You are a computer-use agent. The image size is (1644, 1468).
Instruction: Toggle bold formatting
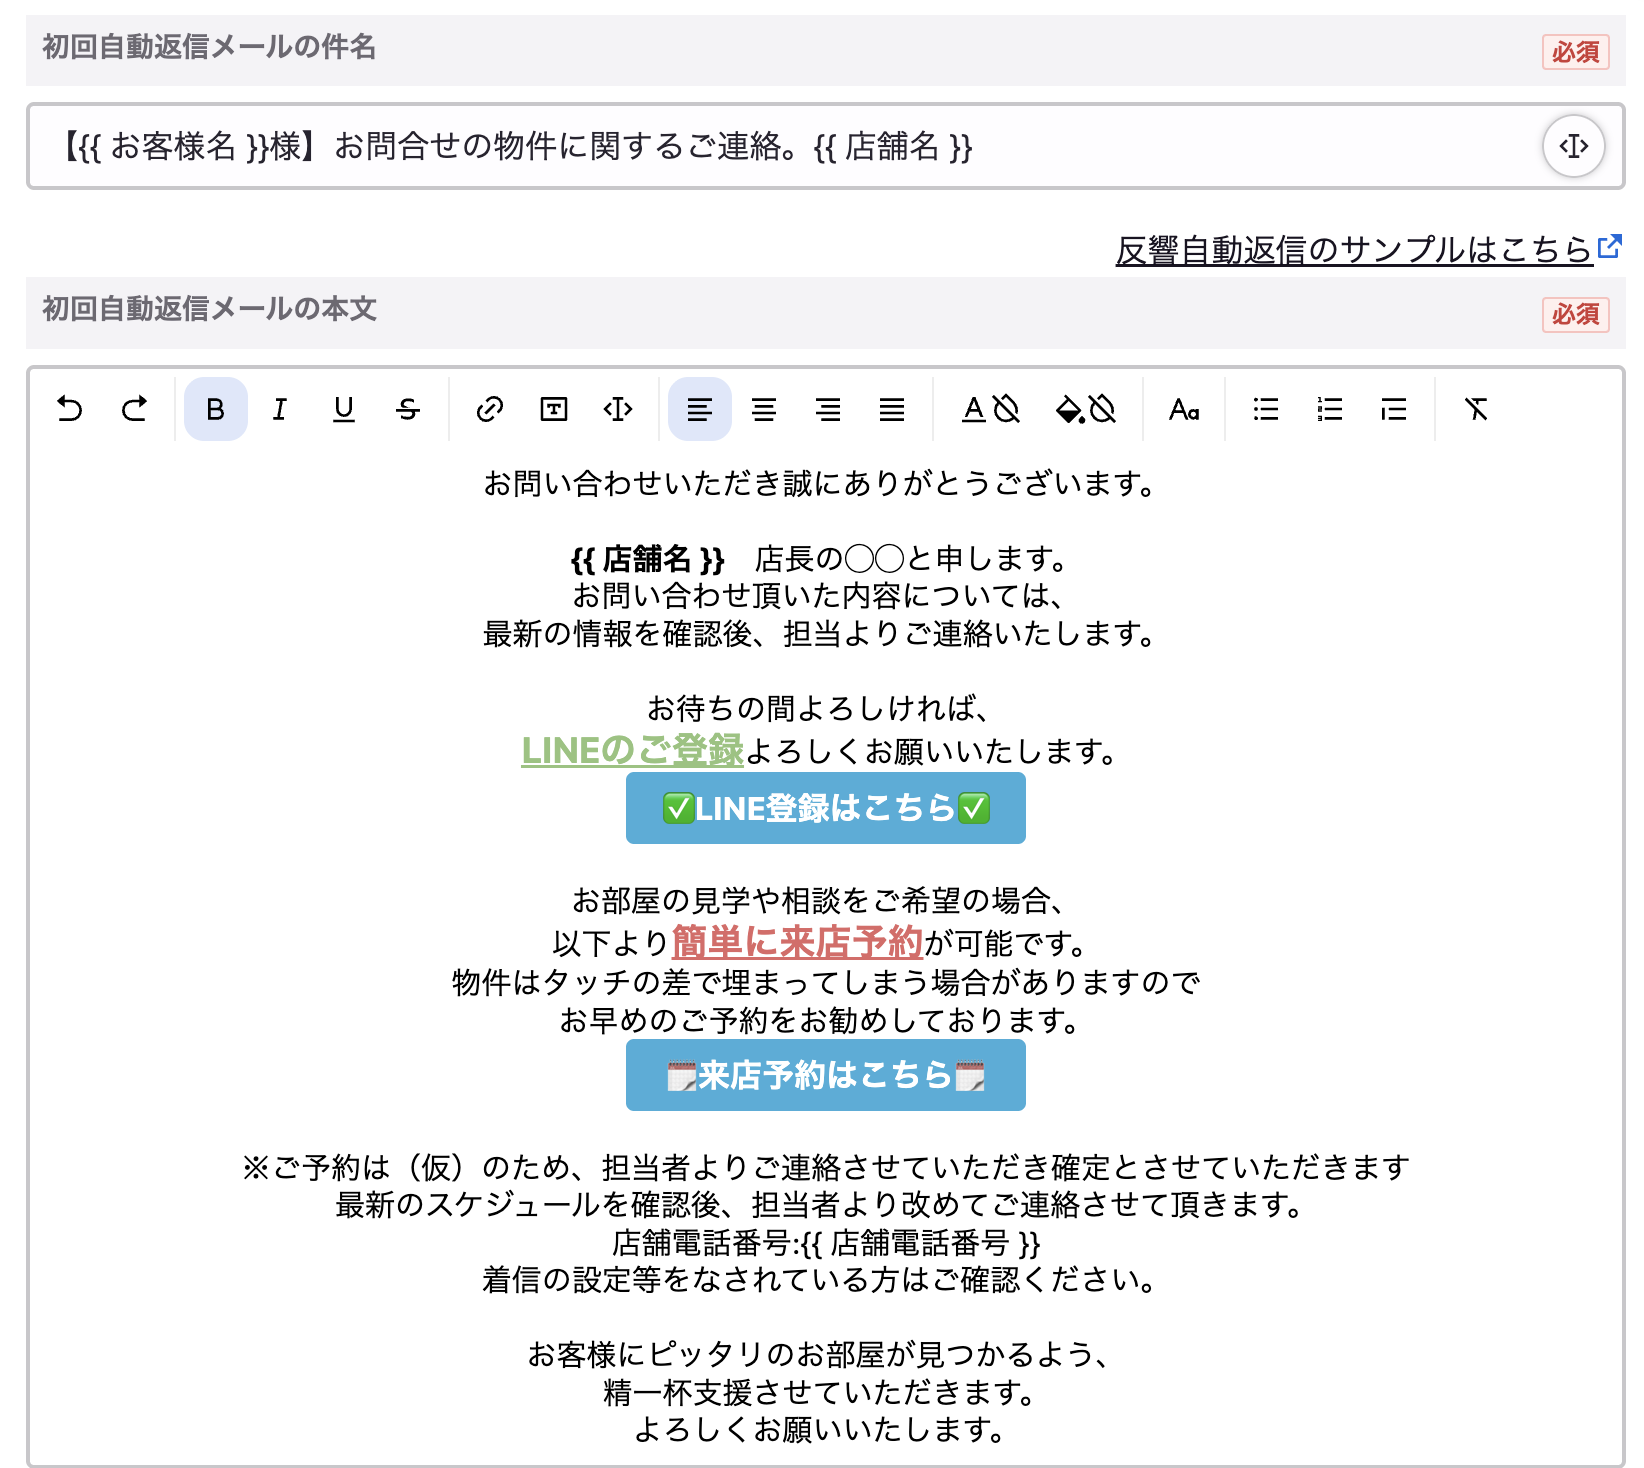pyautogui.click(x=215, y=409)
